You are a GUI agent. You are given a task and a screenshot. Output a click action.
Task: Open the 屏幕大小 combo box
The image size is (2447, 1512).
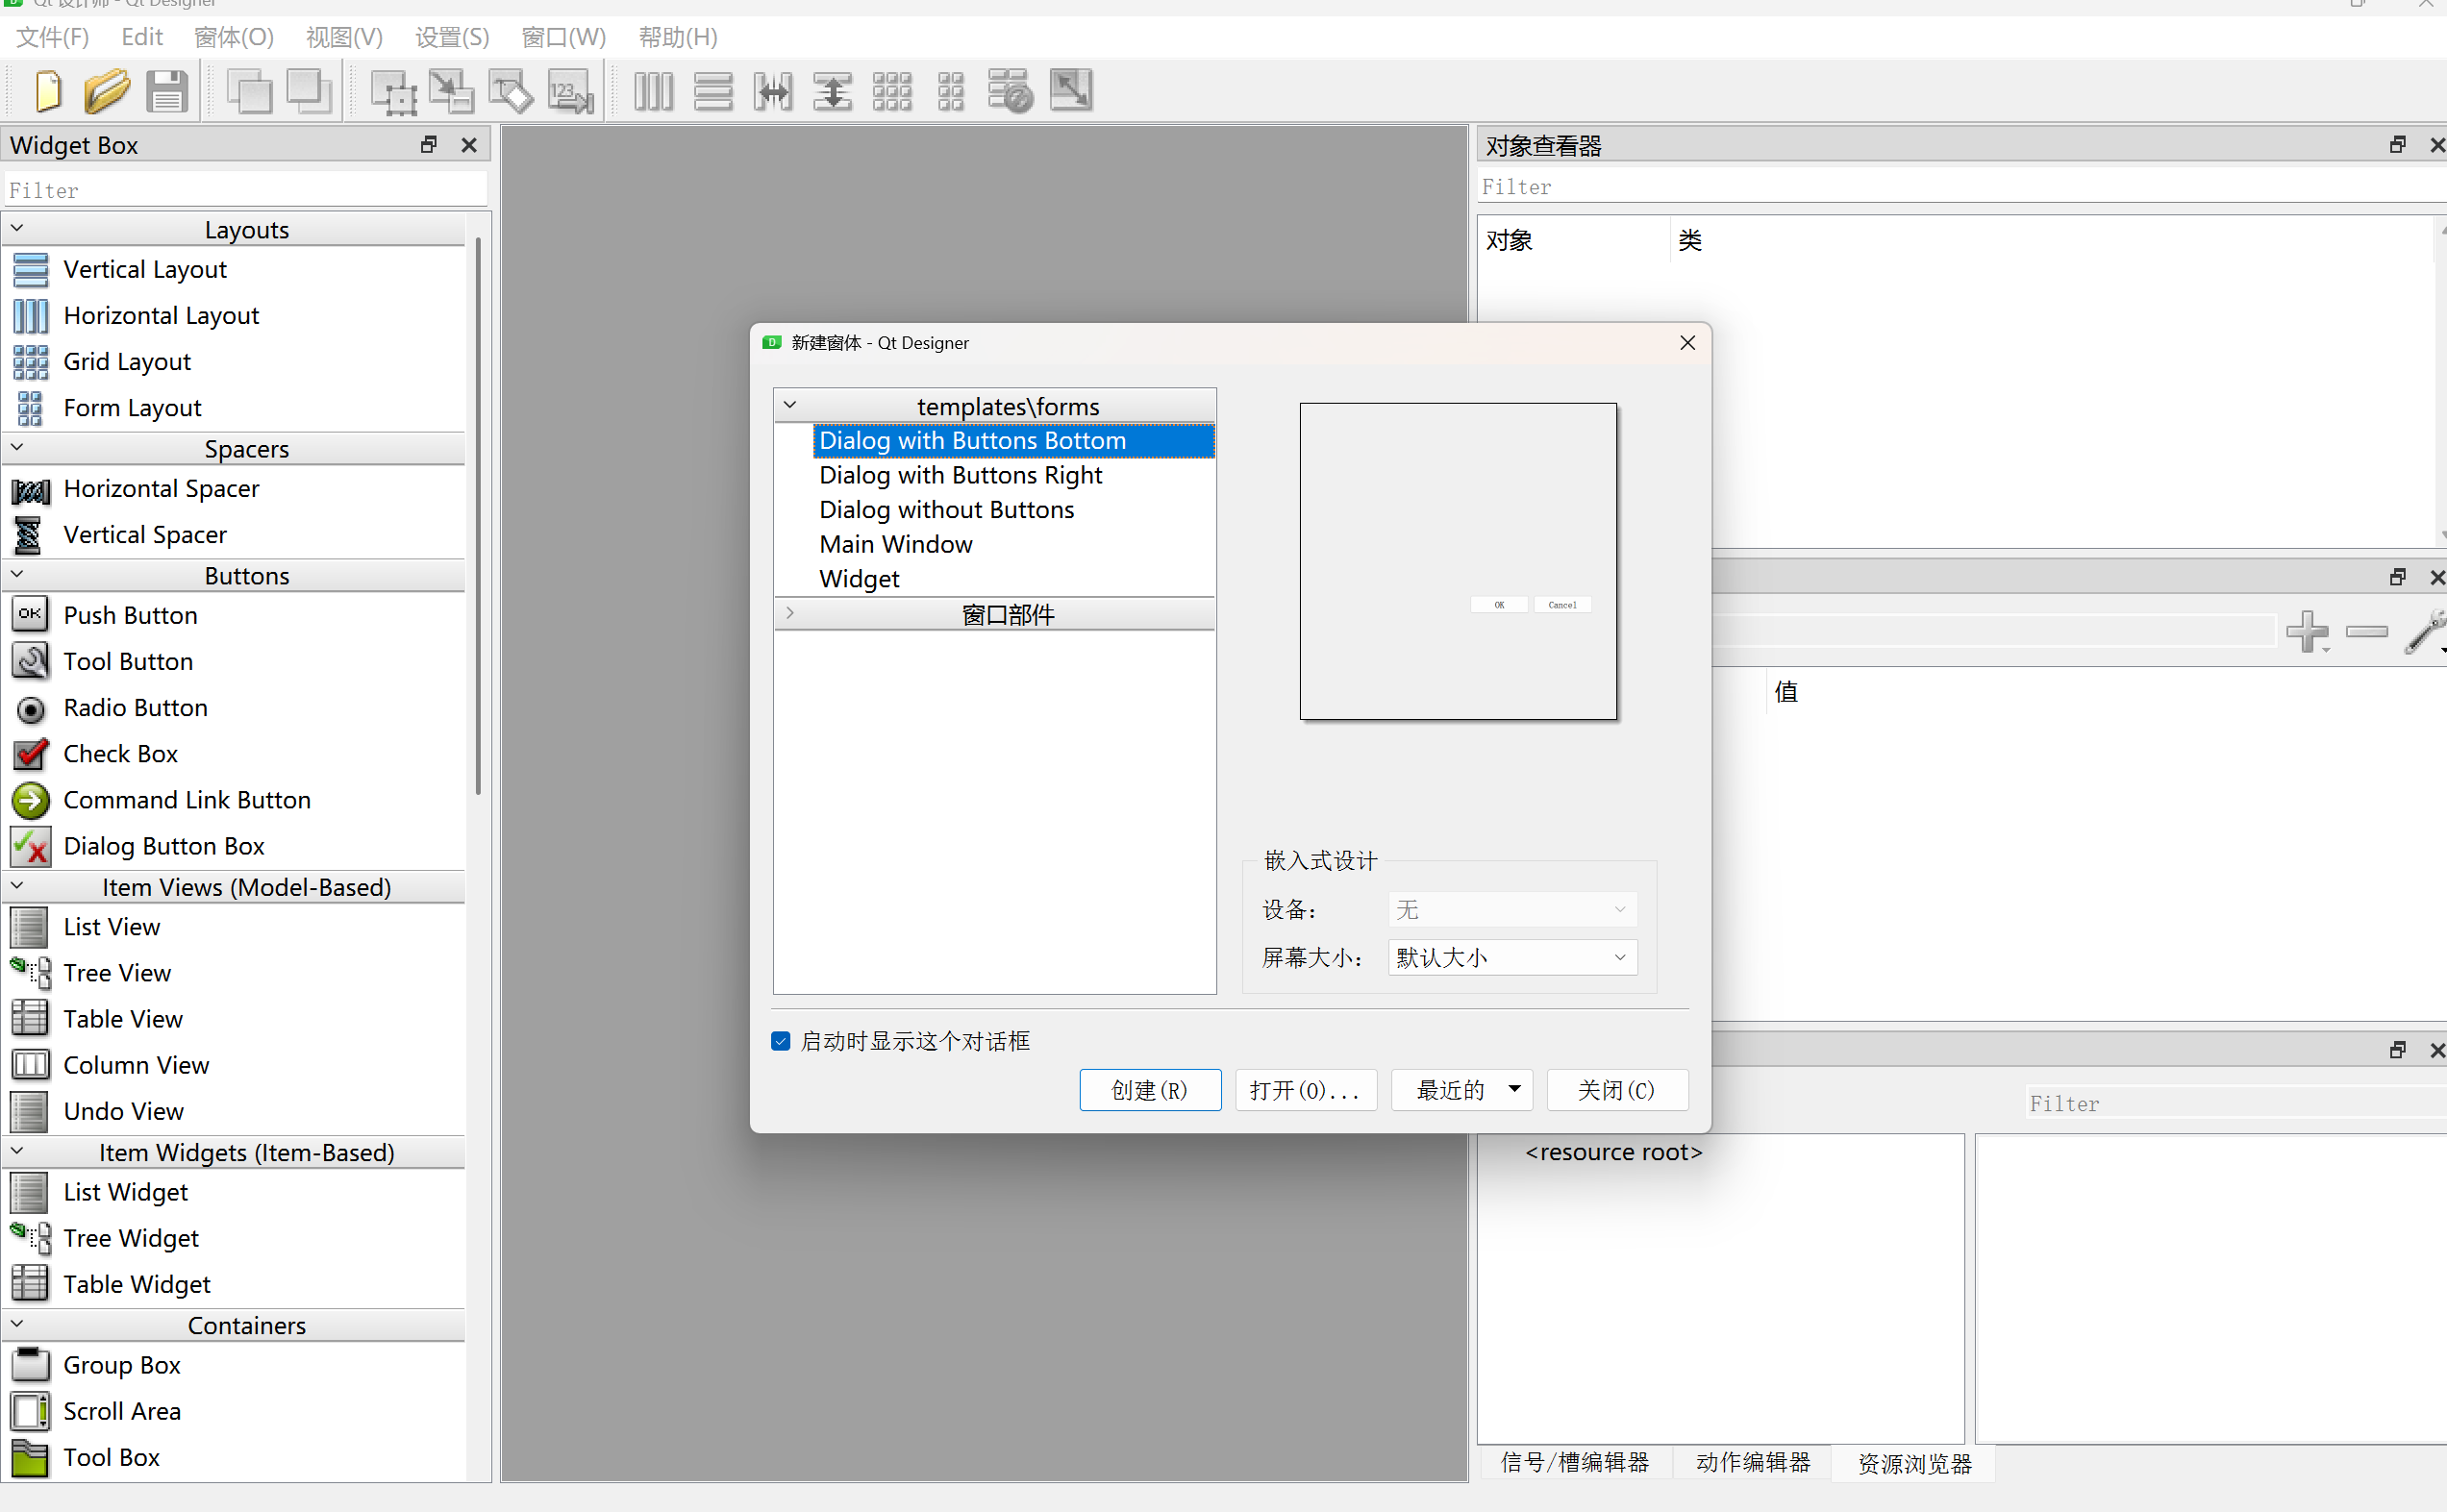pyautogui.click(x=1511, y=957)
